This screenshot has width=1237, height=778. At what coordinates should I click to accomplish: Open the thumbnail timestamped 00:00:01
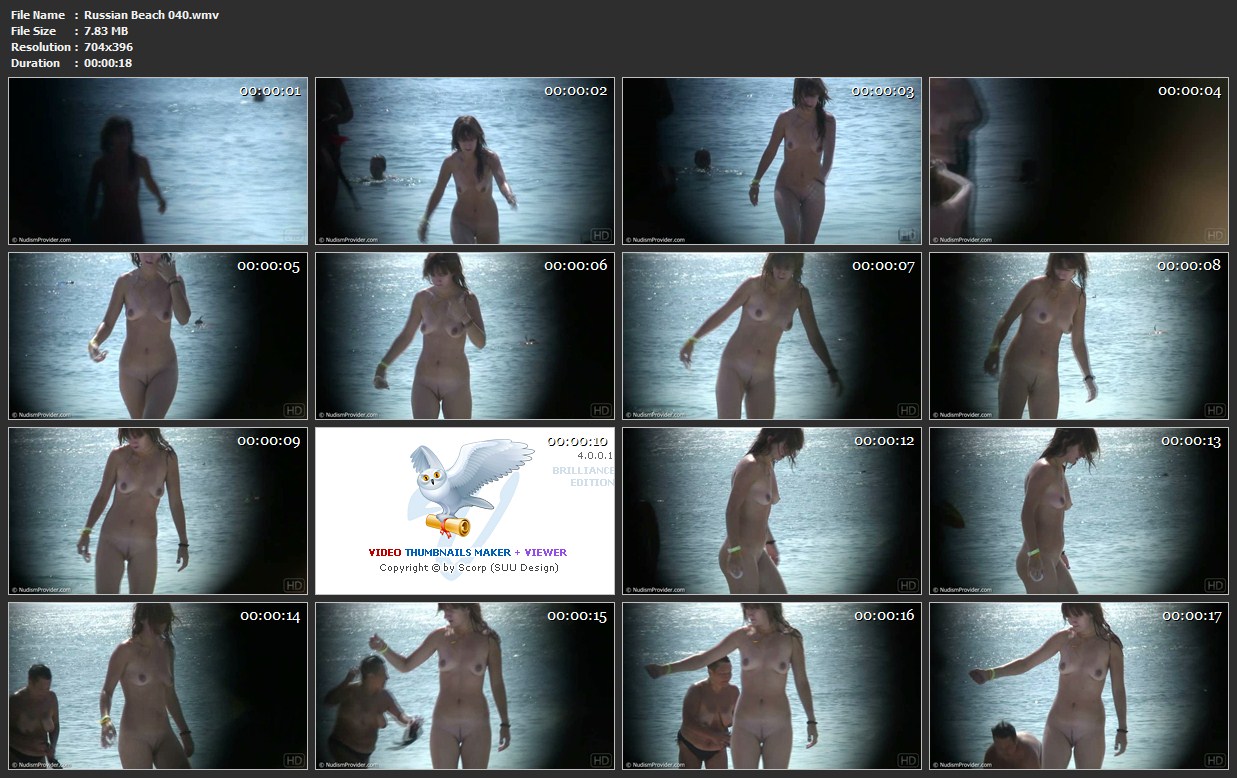pos(158,161)
